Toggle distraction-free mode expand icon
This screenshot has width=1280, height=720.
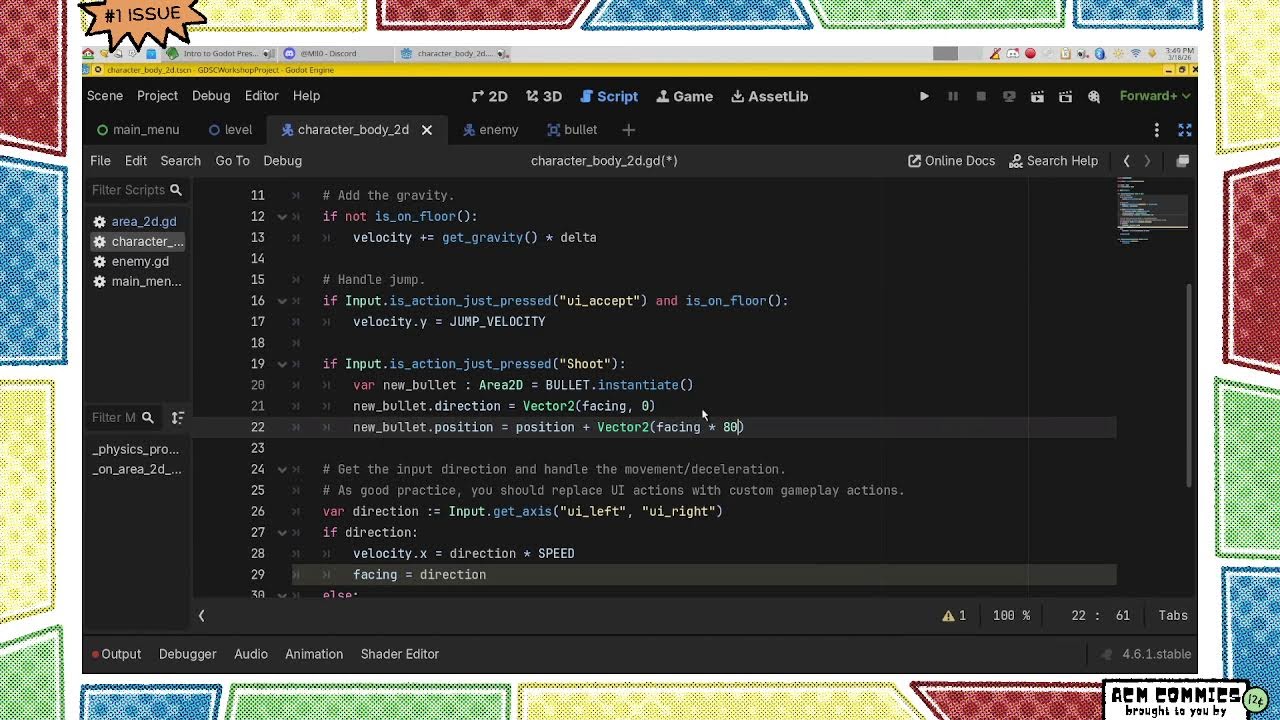(1184, 130)
